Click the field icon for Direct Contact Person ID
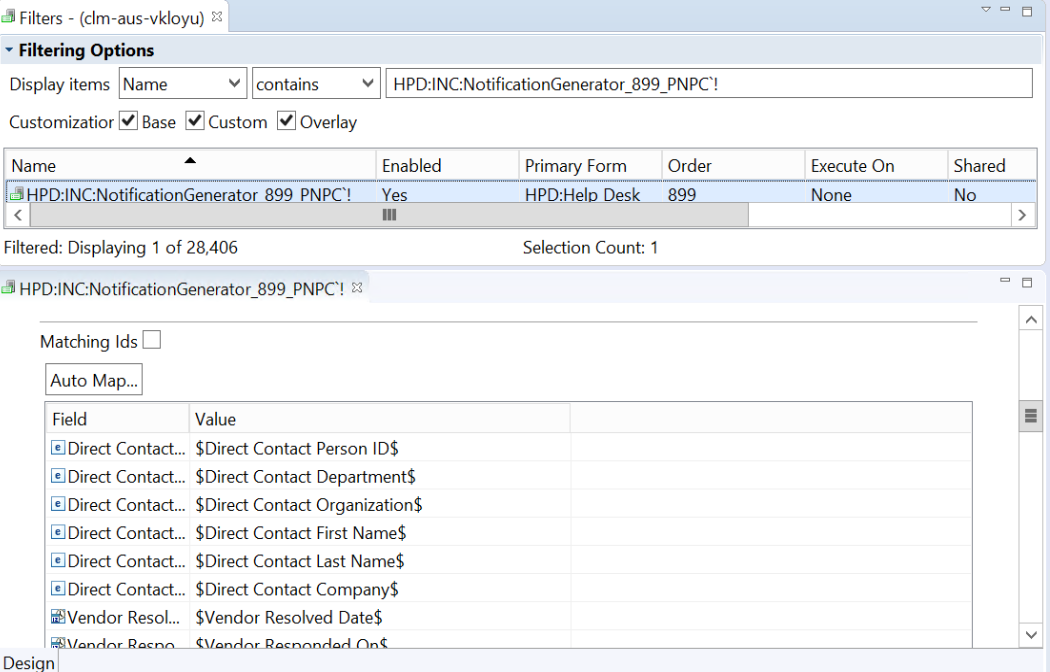 click(x=58, y=449)
